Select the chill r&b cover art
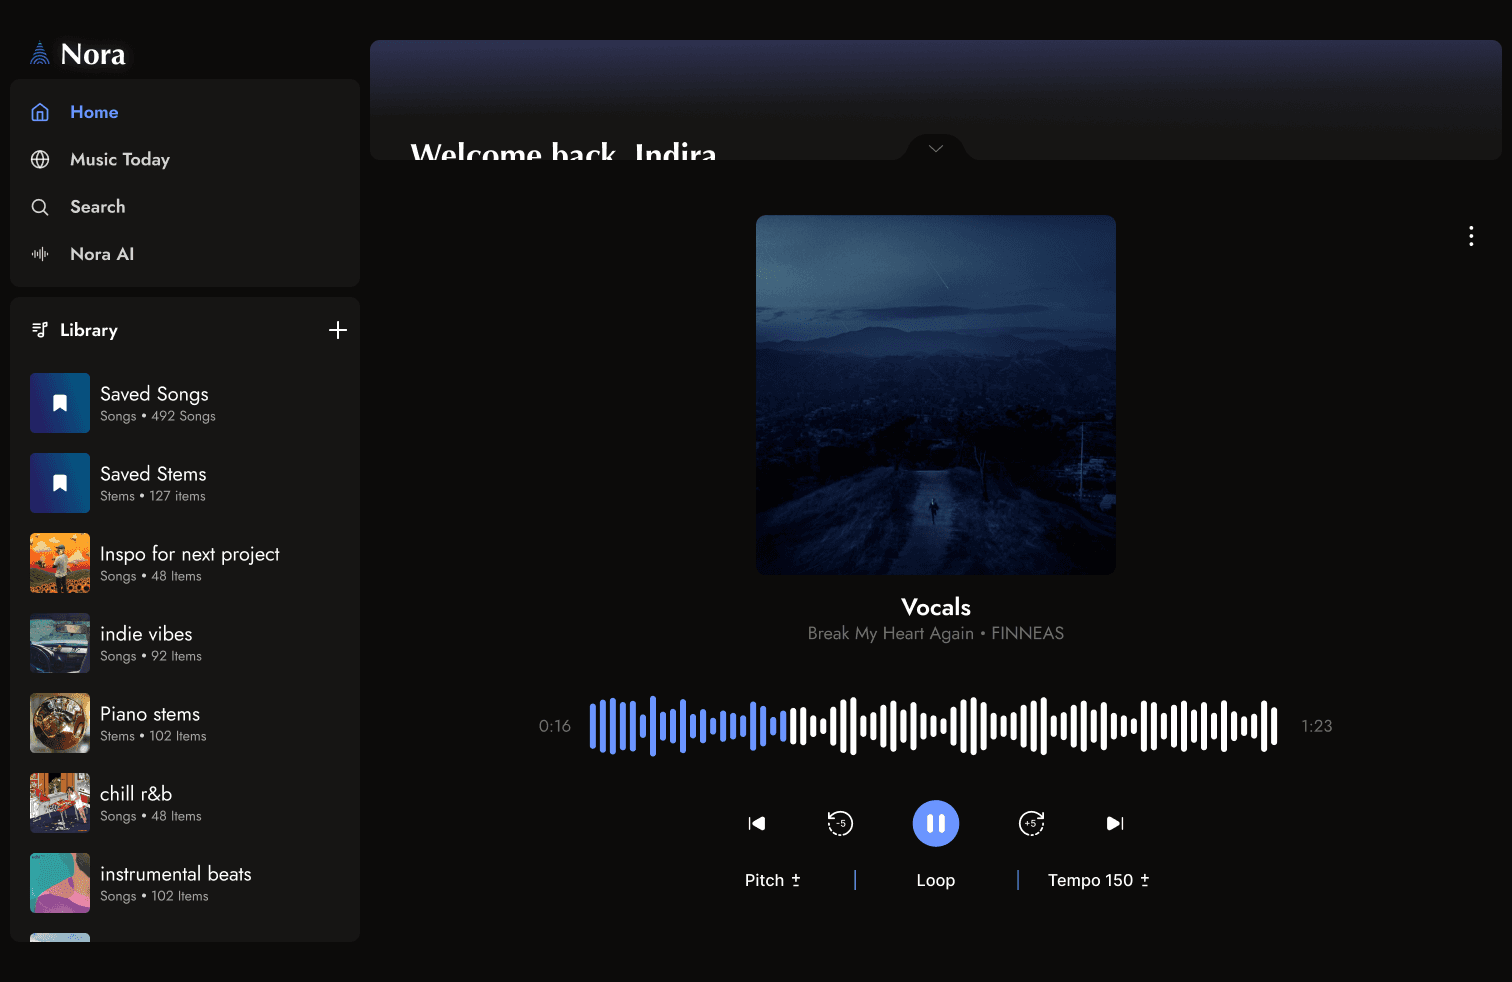The image size is (1512, 982). pyautogui.click(x=60, y=803)
